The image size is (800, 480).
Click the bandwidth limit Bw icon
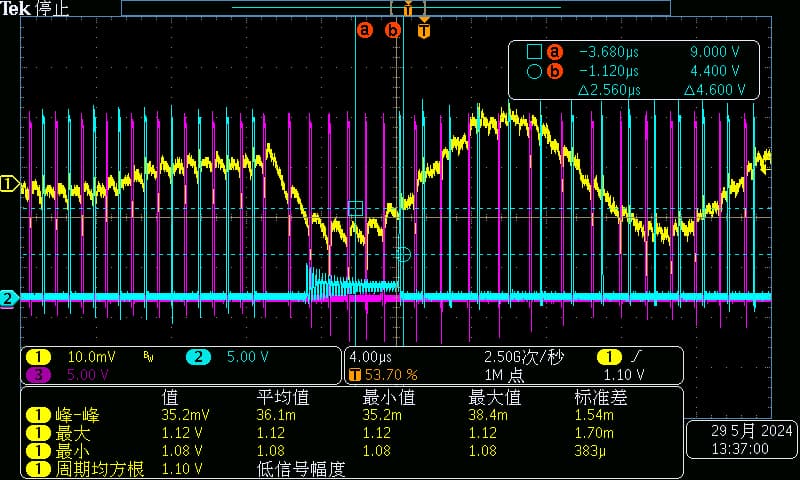pyautogui.click(x=148, y=357)
